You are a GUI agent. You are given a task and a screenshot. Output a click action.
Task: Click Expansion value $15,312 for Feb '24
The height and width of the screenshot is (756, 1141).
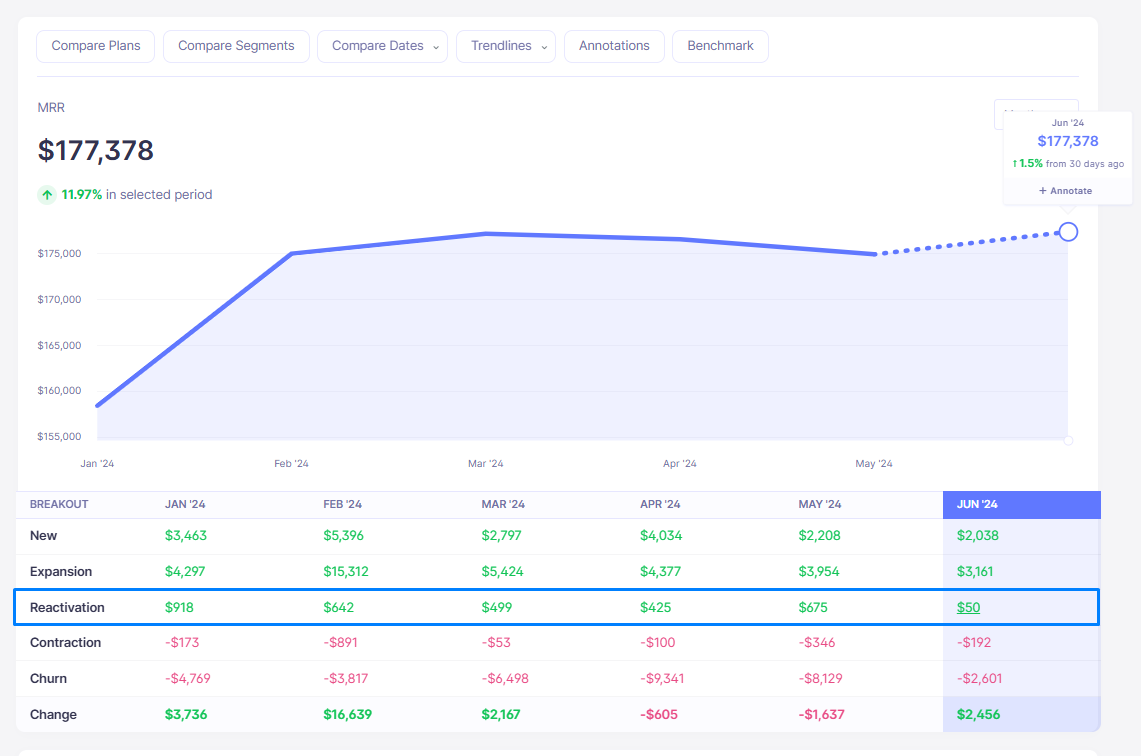(x=347, y=572)
